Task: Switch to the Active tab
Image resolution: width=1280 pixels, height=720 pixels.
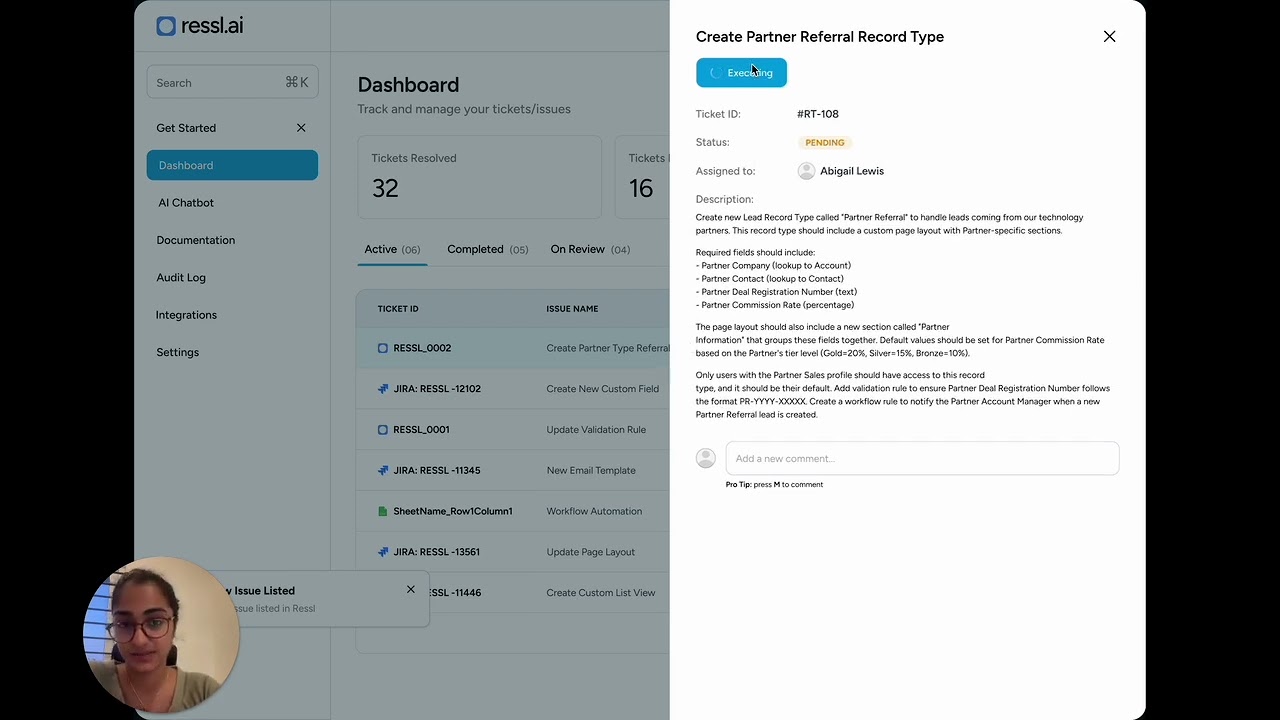Action: point(392,249)
